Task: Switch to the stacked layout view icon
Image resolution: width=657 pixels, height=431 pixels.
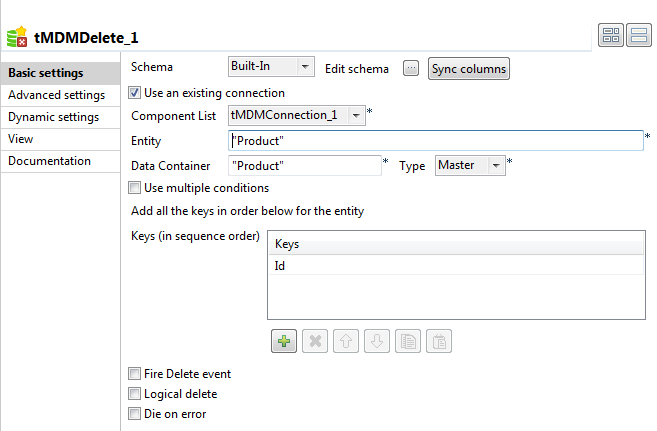Action: [x=639, y=36]
